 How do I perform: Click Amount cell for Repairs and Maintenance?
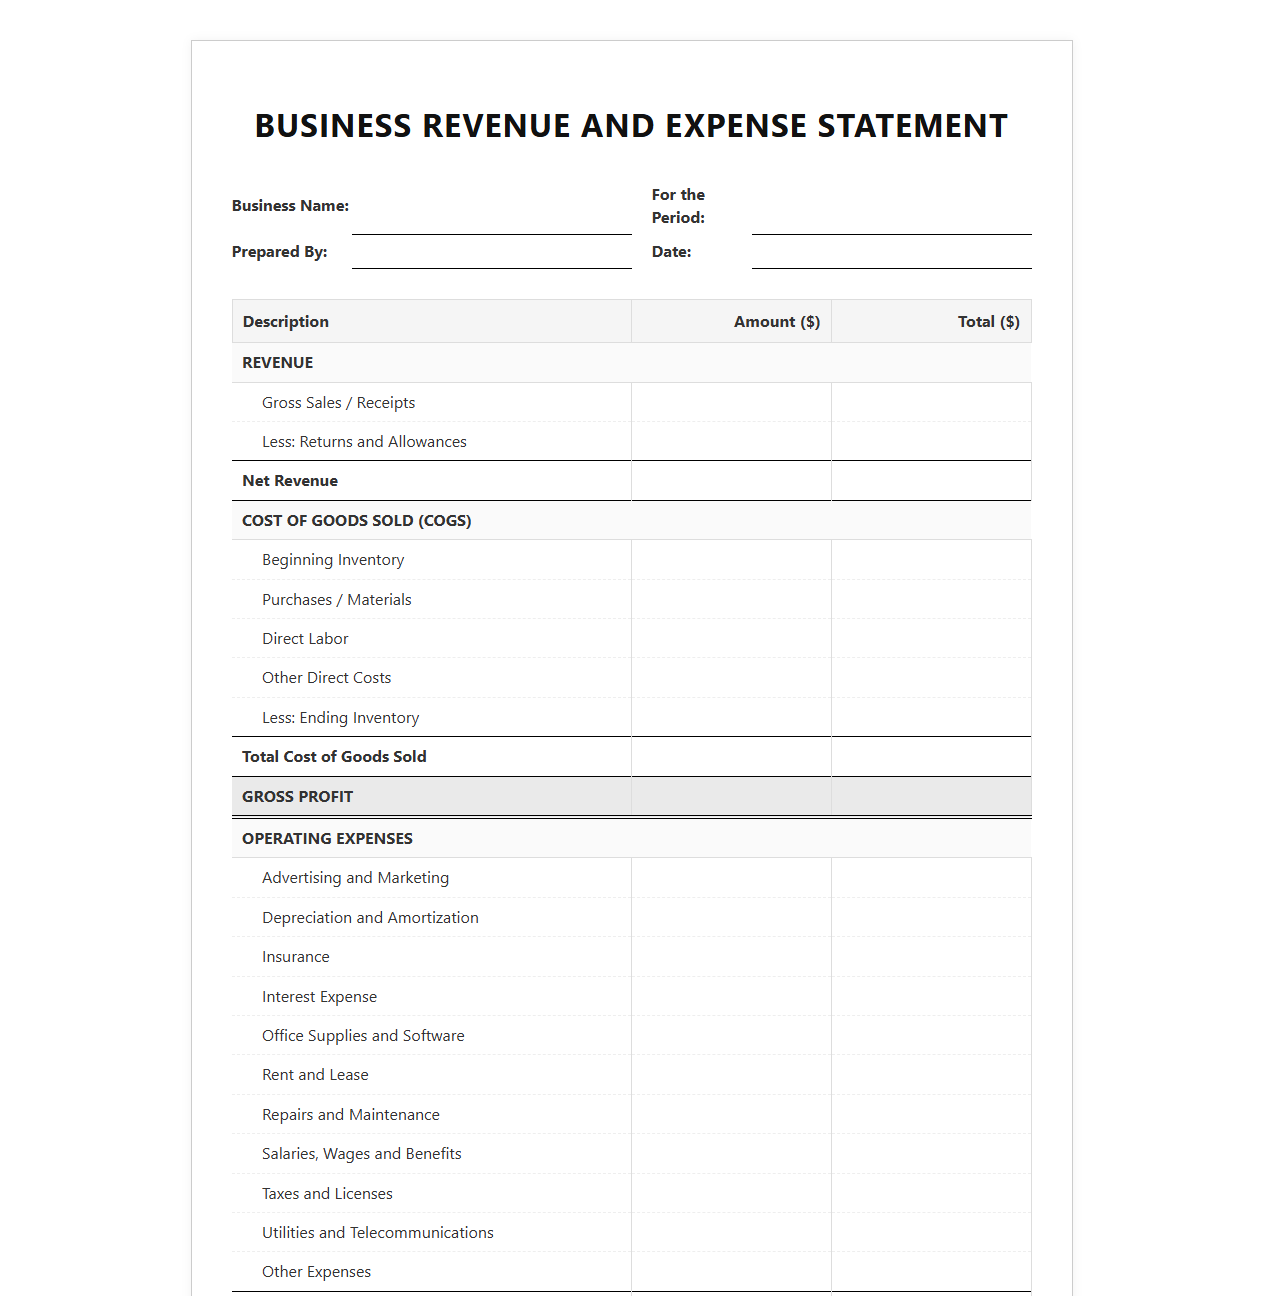(731, 1115)
